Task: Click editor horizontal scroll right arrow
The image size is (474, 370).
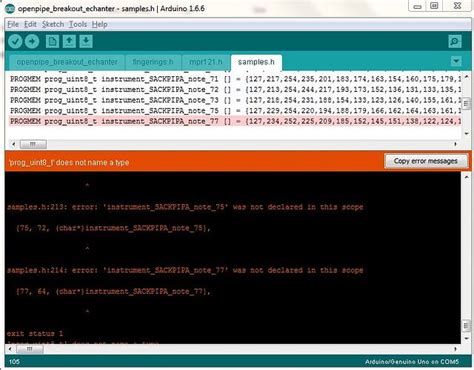Action: coord(456,144)
